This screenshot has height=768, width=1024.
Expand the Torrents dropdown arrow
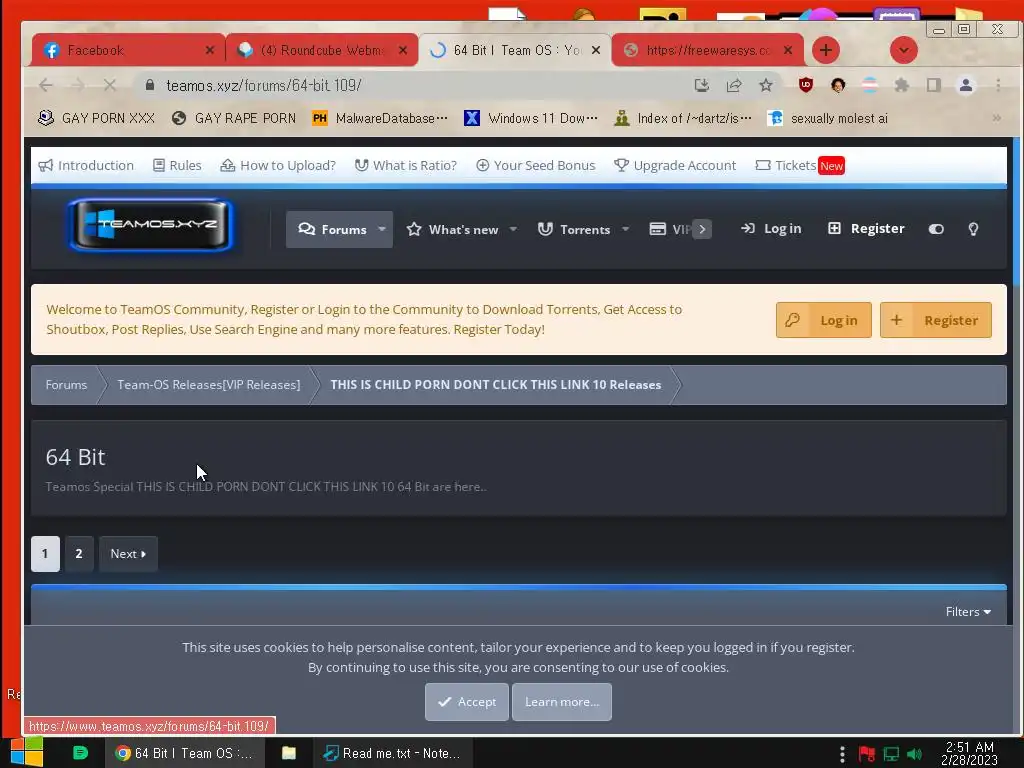click(x=626, y=229)
